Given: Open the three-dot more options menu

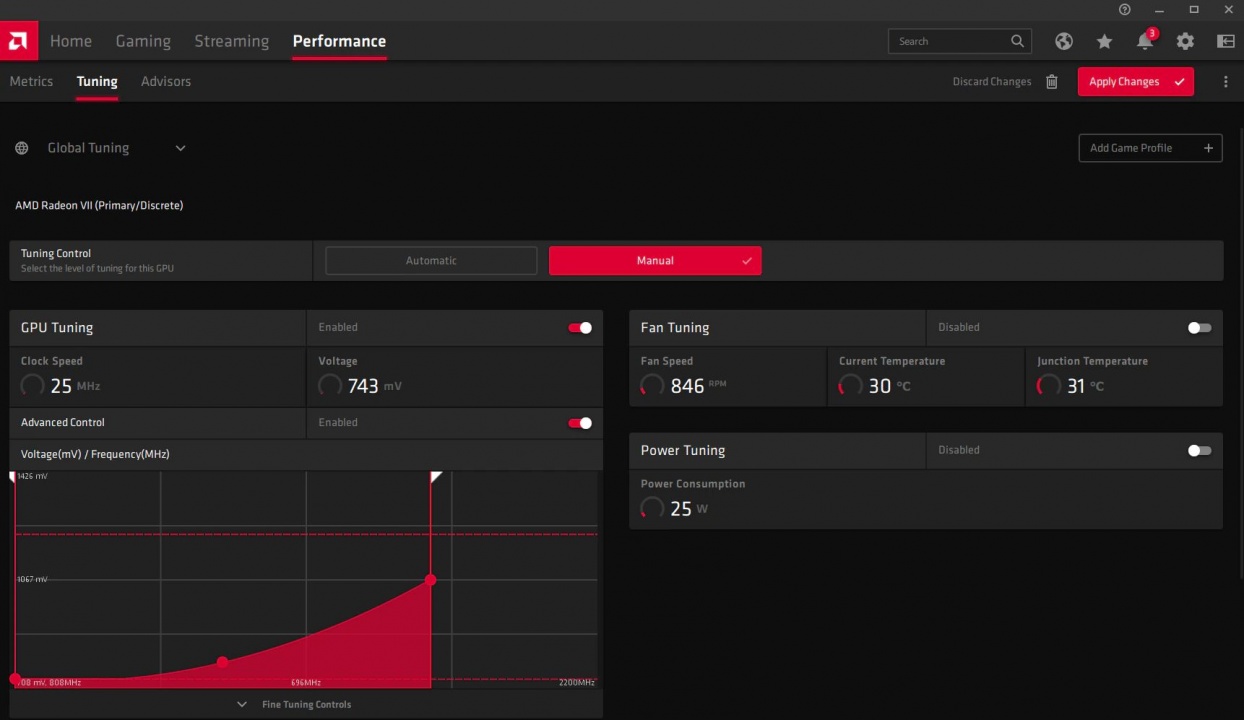Looking at the screenshot, I should point(1226,82).
